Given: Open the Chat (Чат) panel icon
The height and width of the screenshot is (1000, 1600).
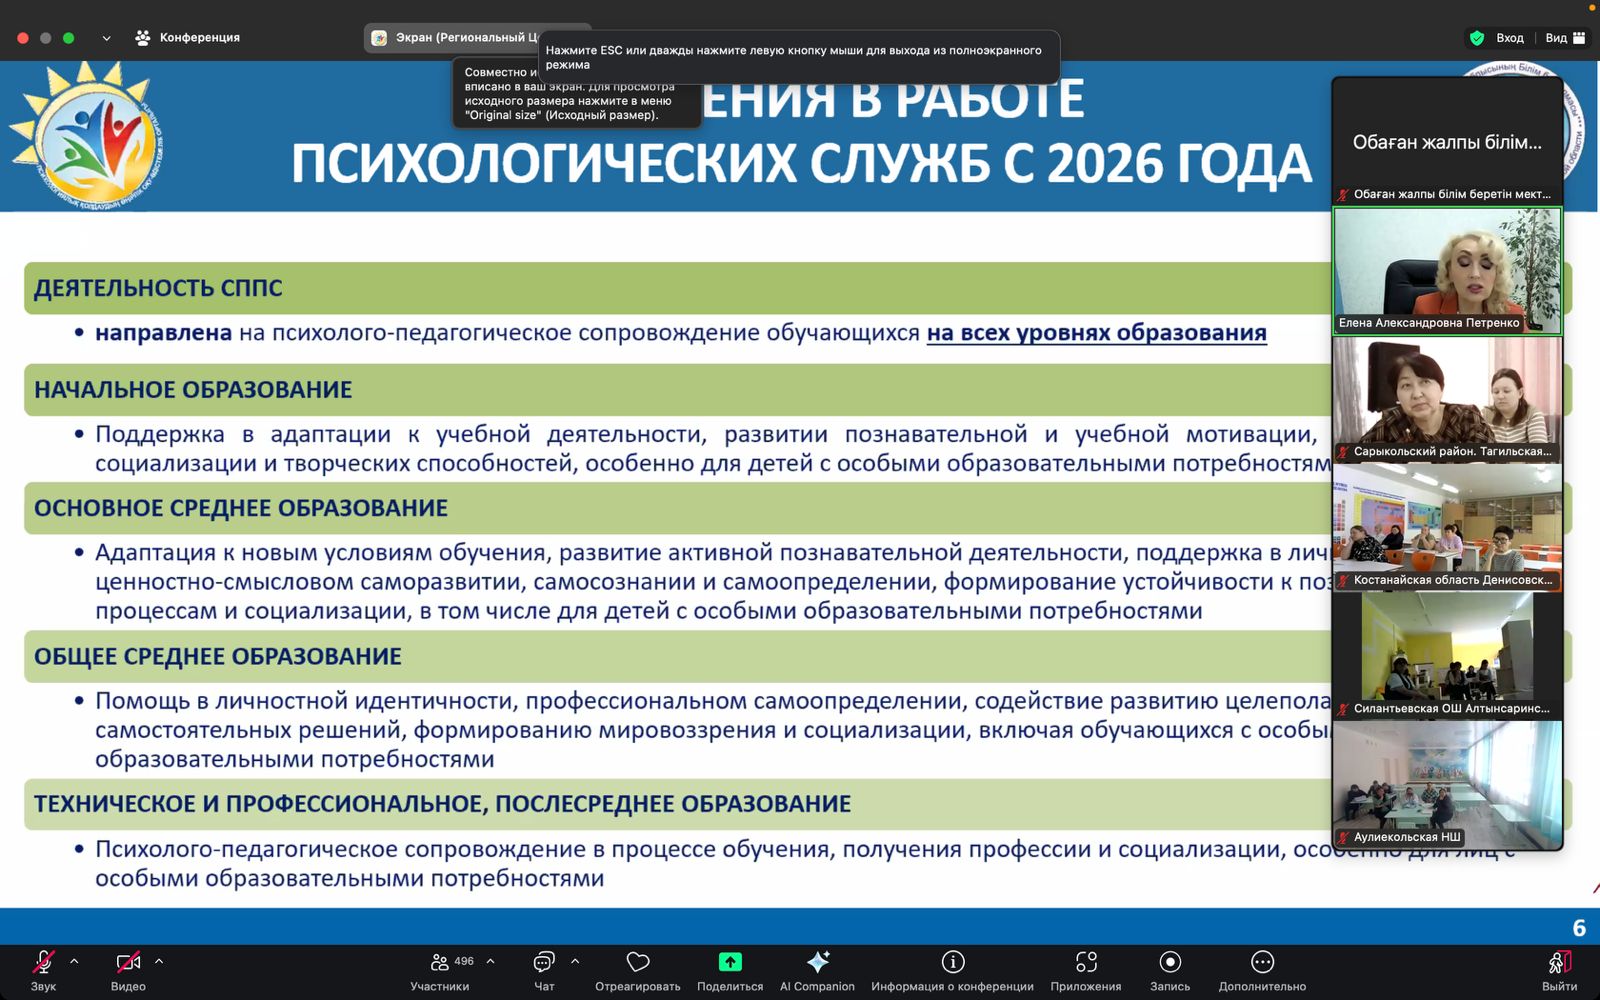Looking at the screenshot, I should [x=544, y=962].
